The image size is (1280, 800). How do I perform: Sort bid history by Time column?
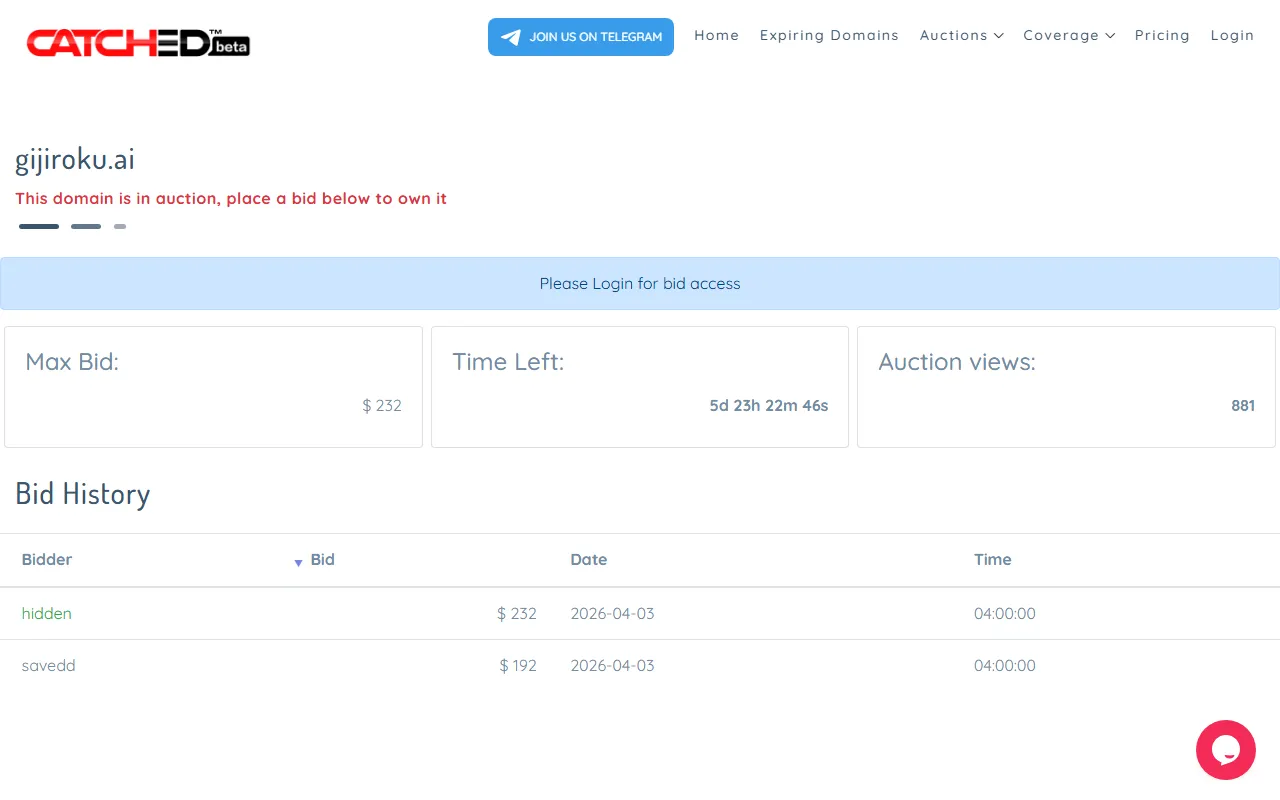point(992,560)
